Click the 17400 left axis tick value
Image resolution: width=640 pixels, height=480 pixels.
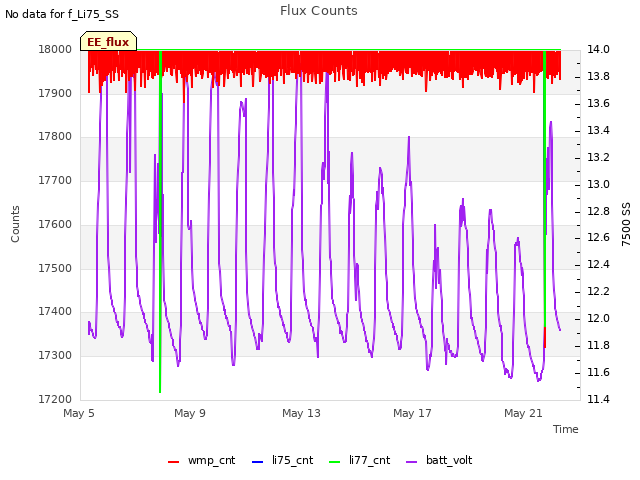[x=55, y=311]
